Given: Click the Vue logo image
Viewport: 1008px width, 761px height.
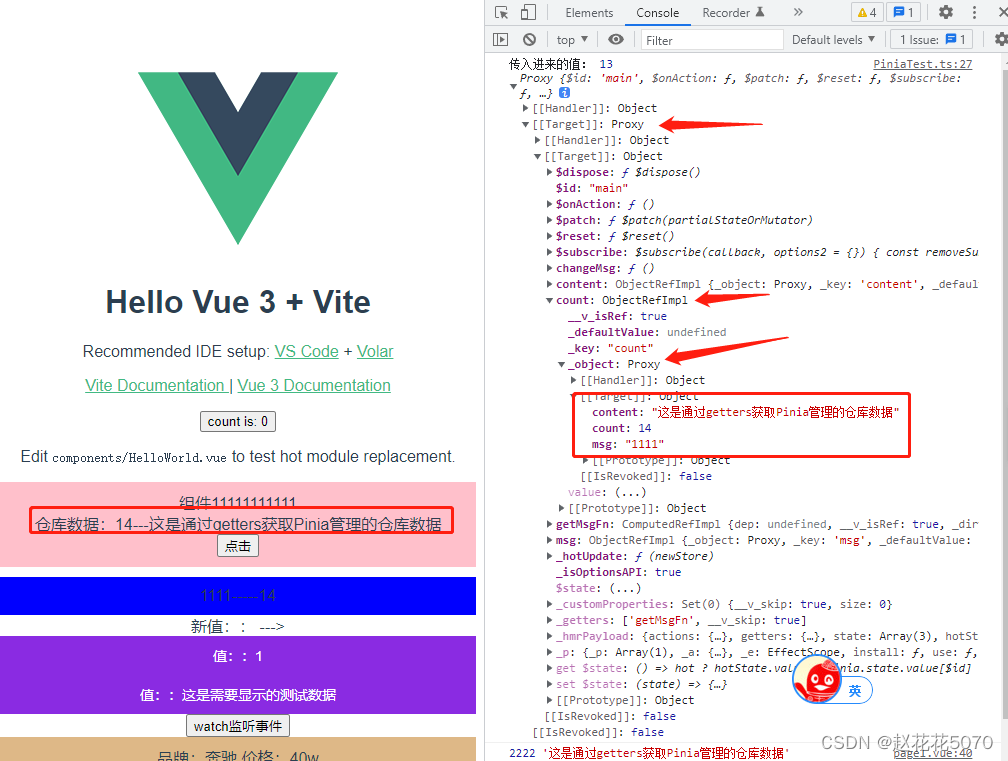Looking at the screenshot, I should 238,158.
